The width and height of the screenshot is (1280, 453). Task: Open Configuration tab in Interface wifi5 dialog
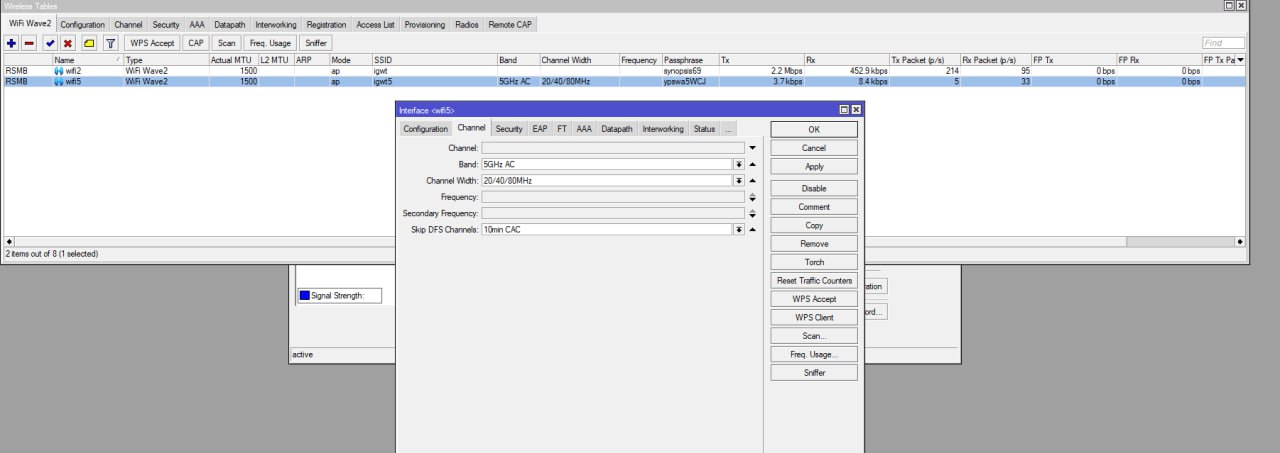425,129
